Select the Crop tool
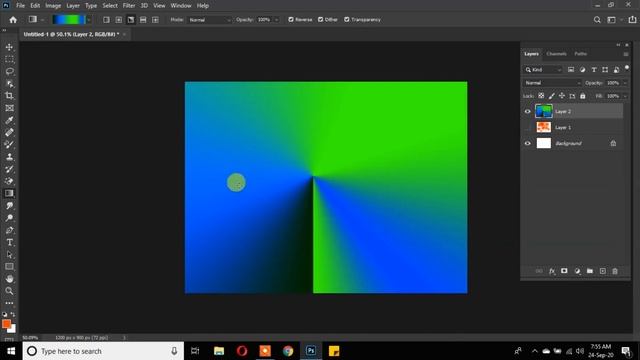 click(9, 96)
